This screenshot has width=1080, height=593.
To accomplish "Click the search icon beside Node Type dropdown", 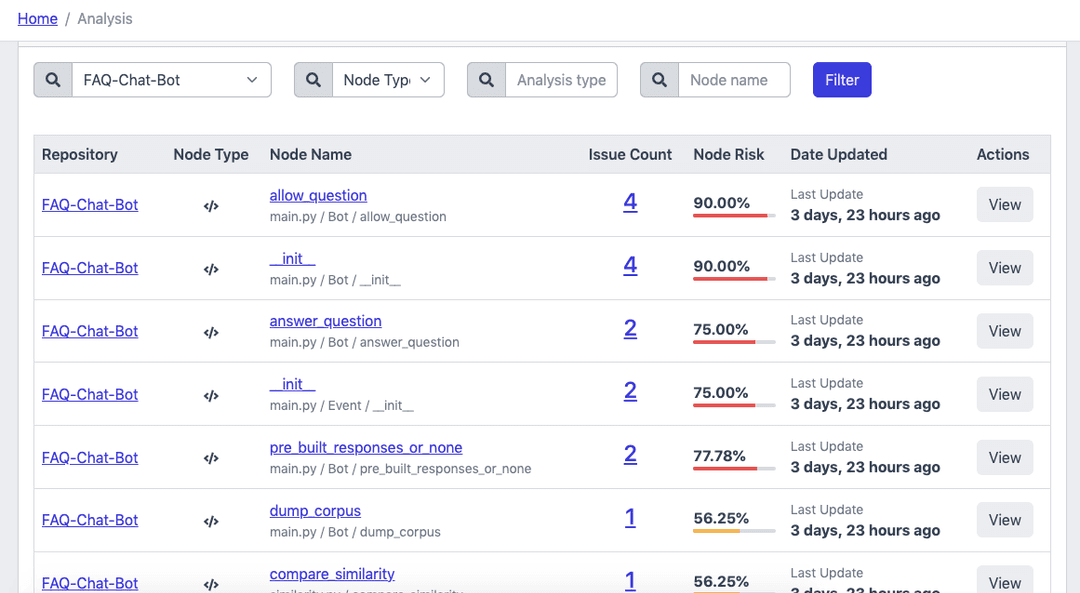I will tap(313, 80).
